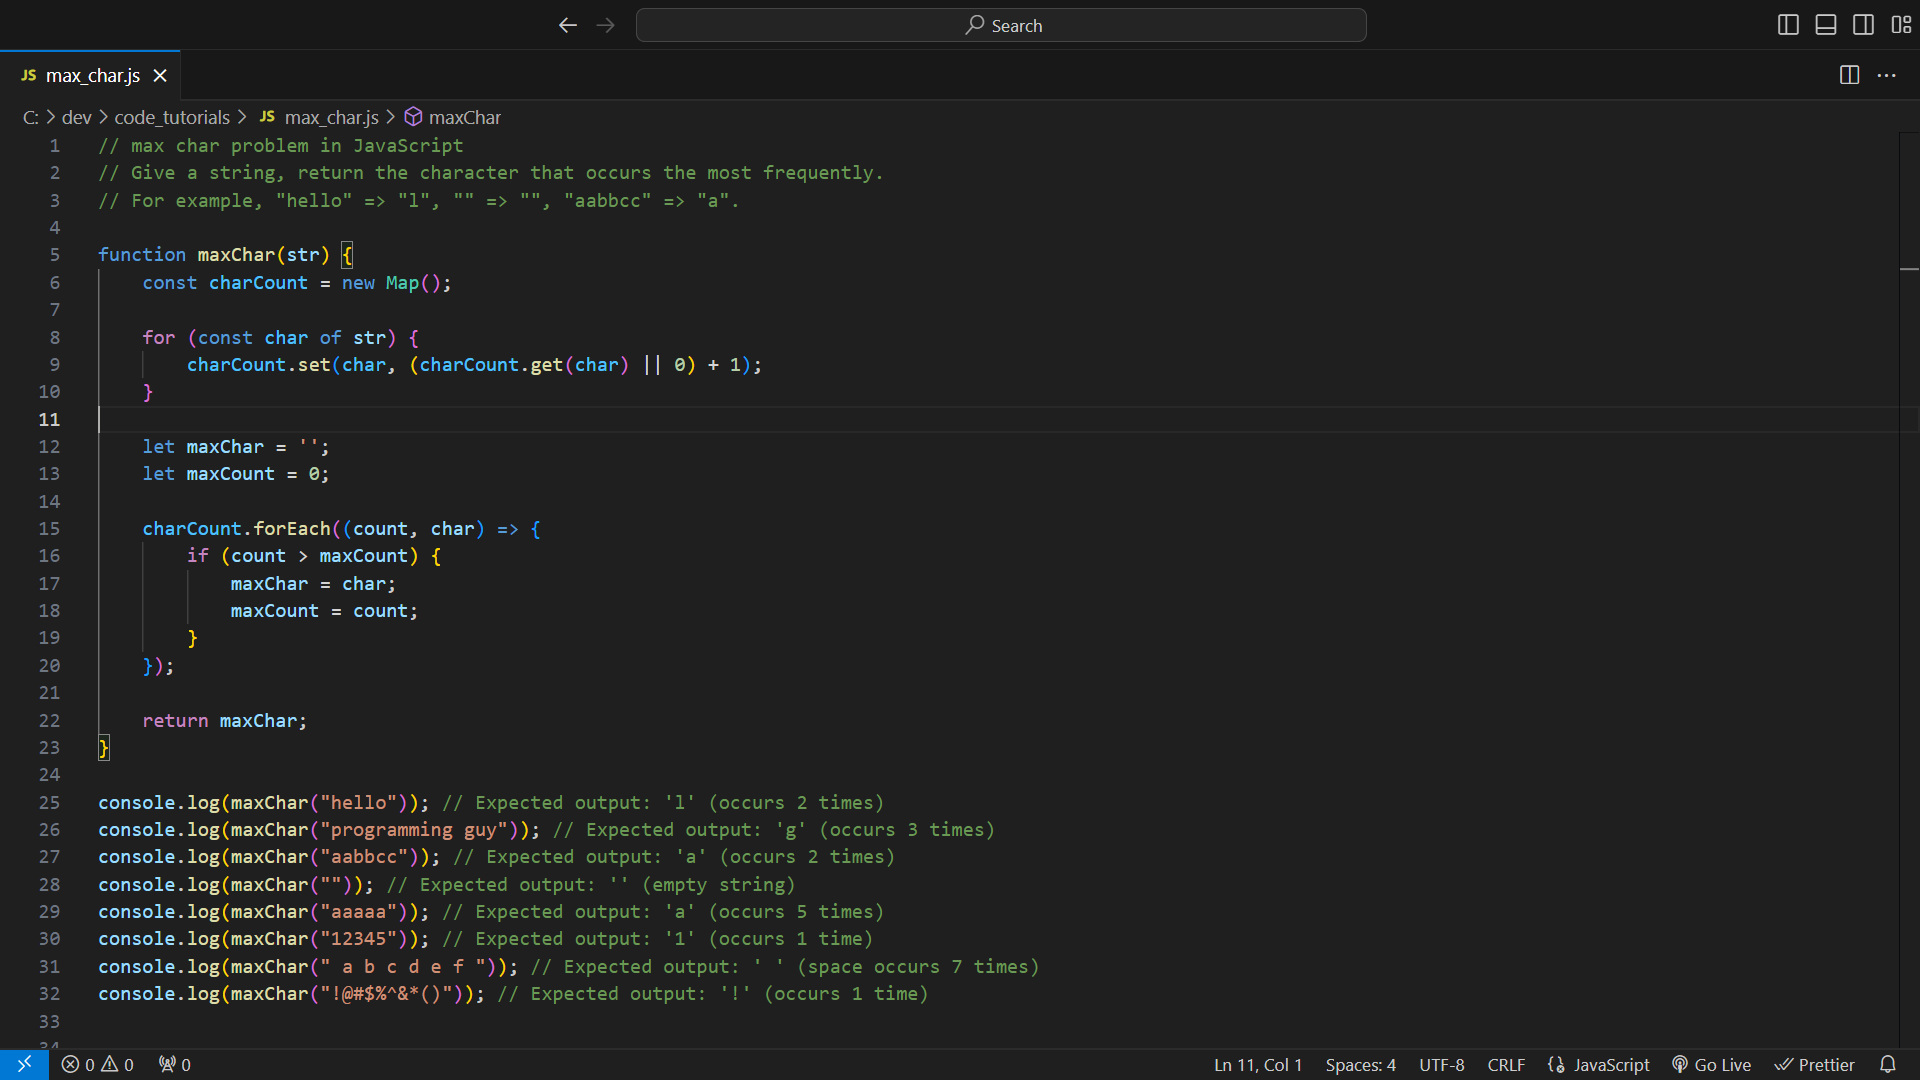Click 'if (count > maxCount)' line
1920x1080 pixels.
[x=314, y=556]
